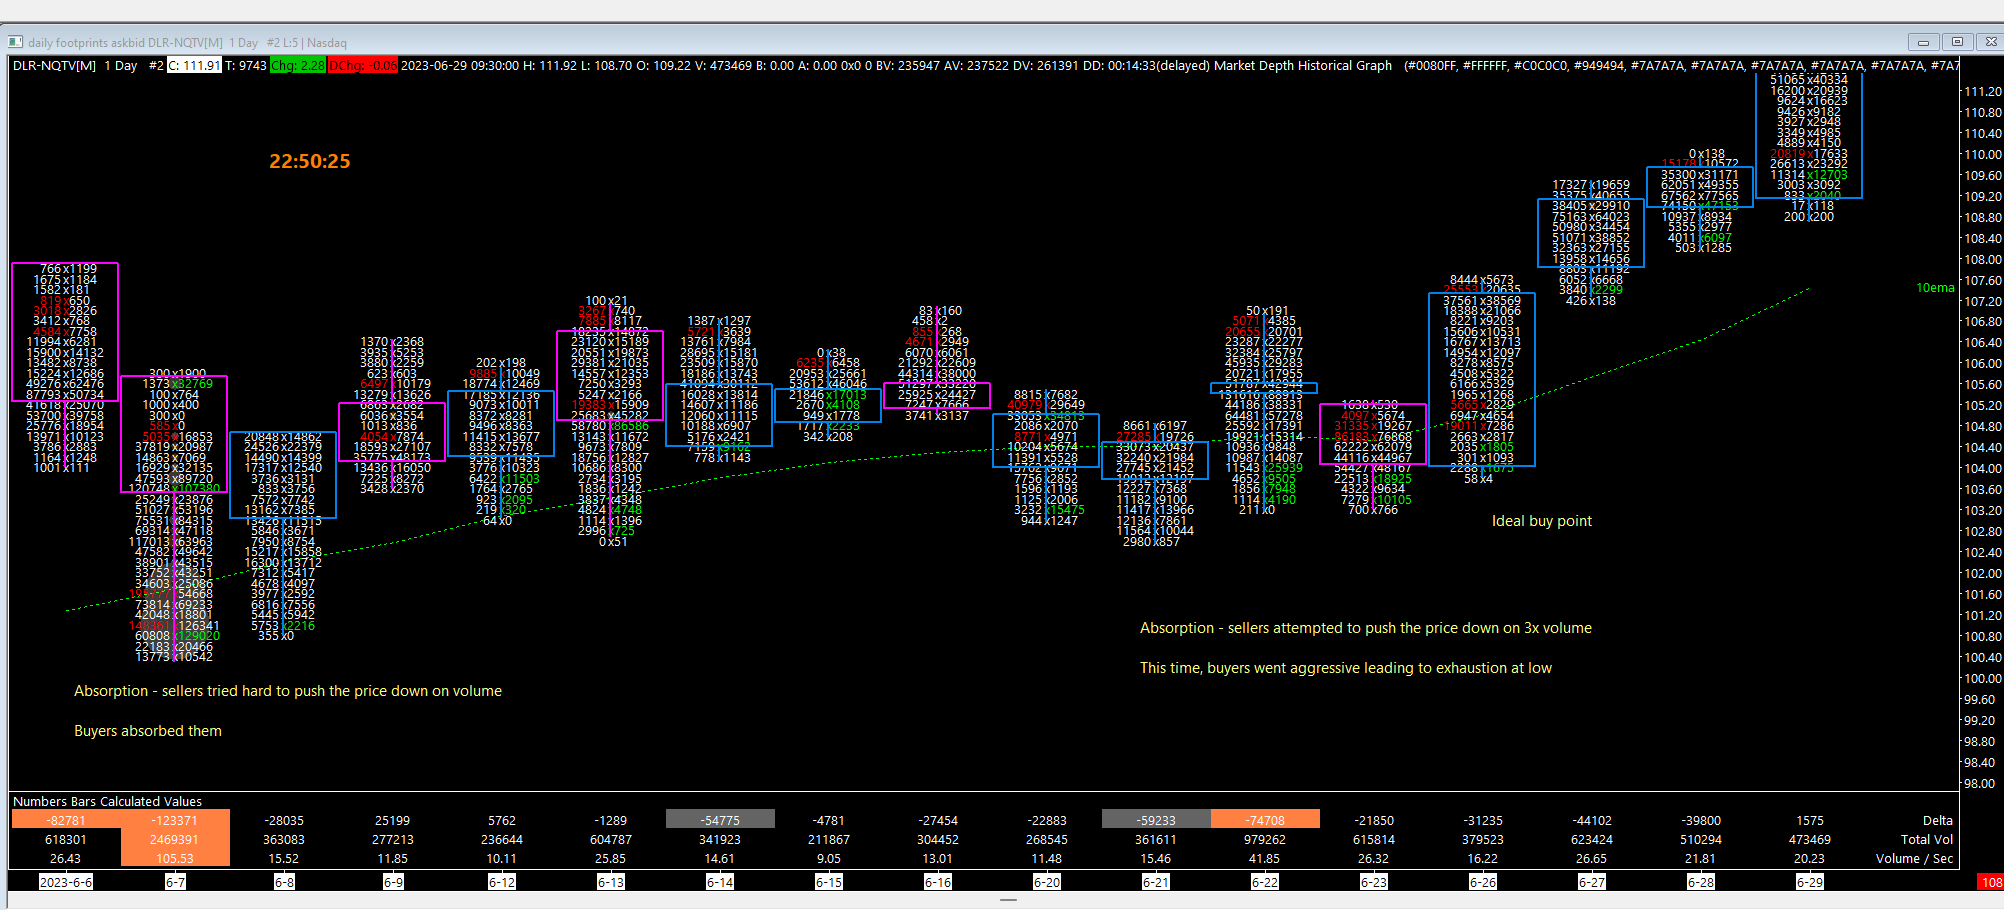The height and width of the screenshot is (910, 2004).
Task: Click the orange delta cell -123371
Action: (175, 820)
